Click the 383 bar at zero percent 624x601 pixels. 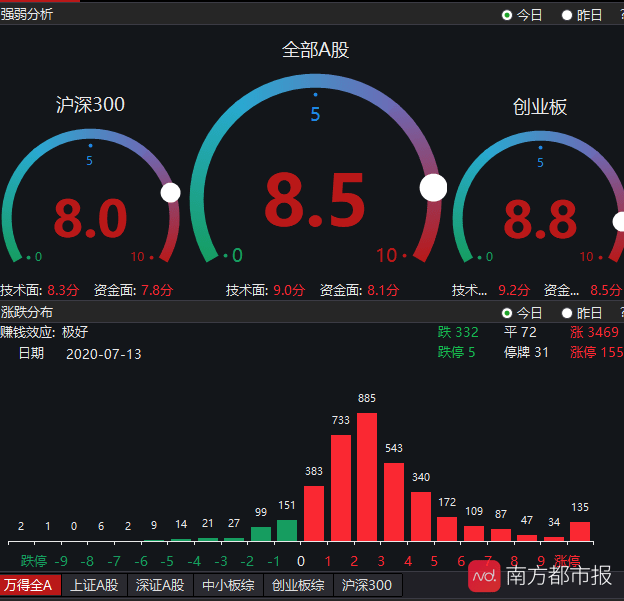314,513
